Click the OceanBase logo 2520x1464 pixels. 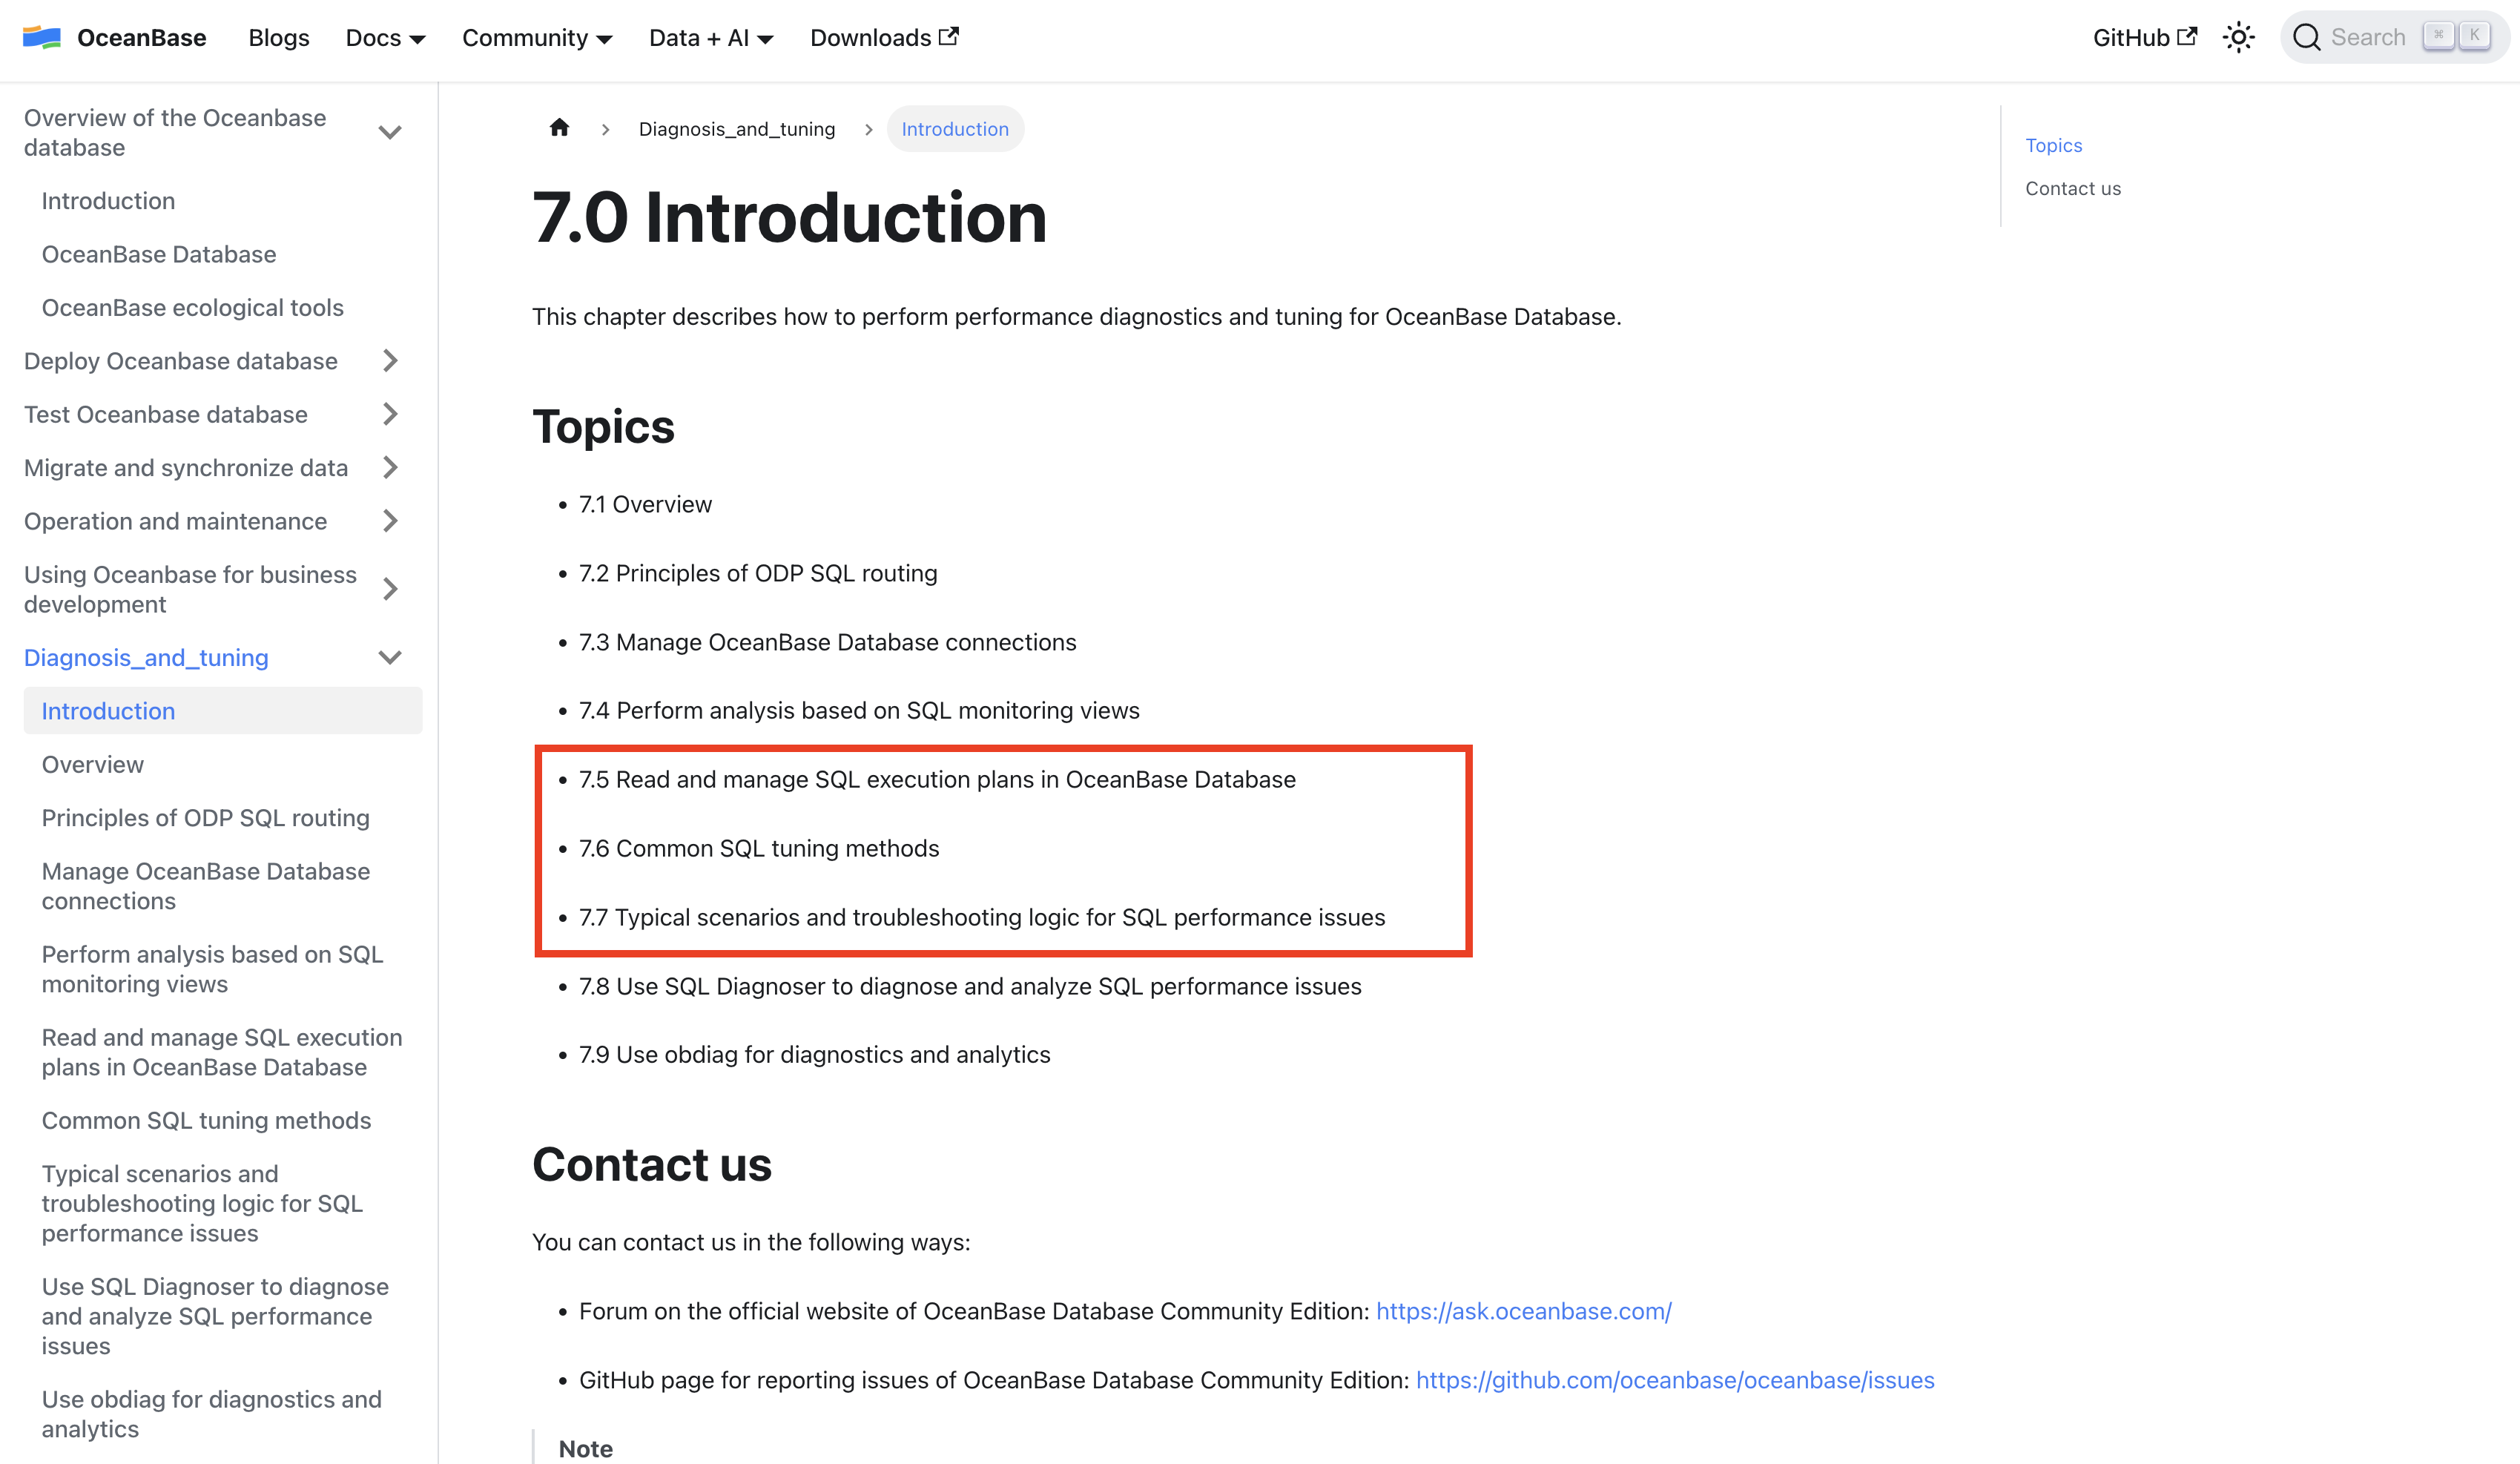click(x=113, y=37)
